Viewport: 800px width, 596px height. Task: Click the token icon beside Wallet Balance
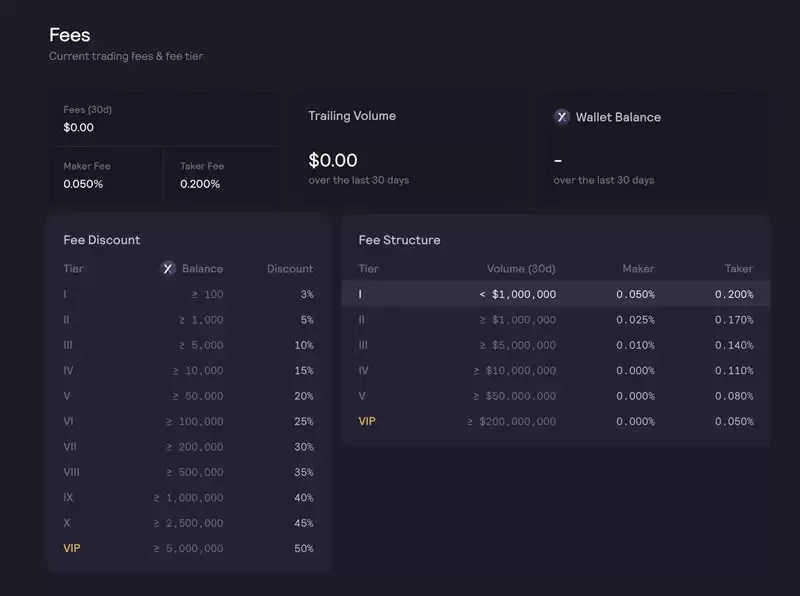(x=562, y=117)
